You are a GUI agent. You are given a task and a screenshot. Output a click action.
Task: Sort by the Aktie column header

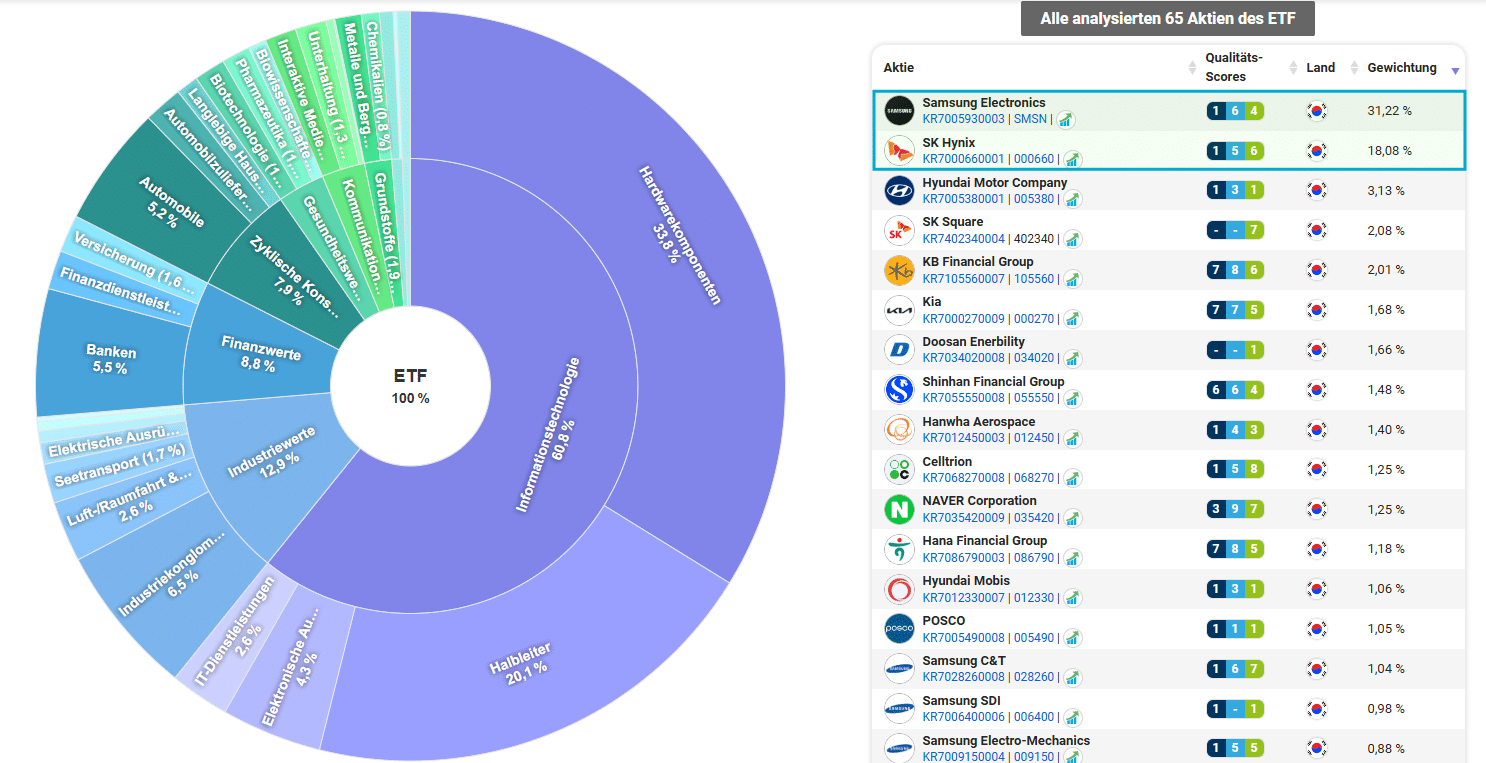point(899,68)
